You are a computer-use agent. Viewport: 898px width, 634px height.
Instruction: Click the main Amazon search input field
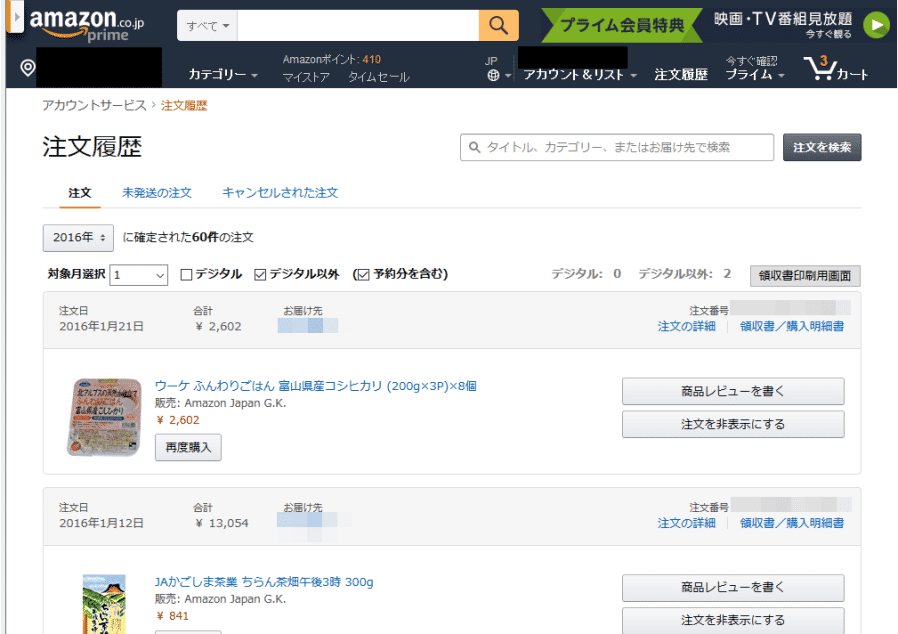click(358, 26)
